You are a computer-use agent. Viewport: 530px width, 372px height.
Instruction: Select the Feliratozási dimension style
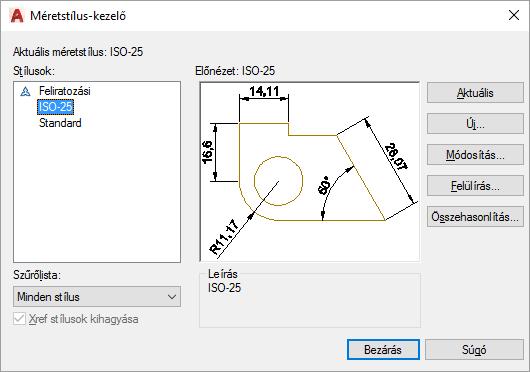pos(65,91)
